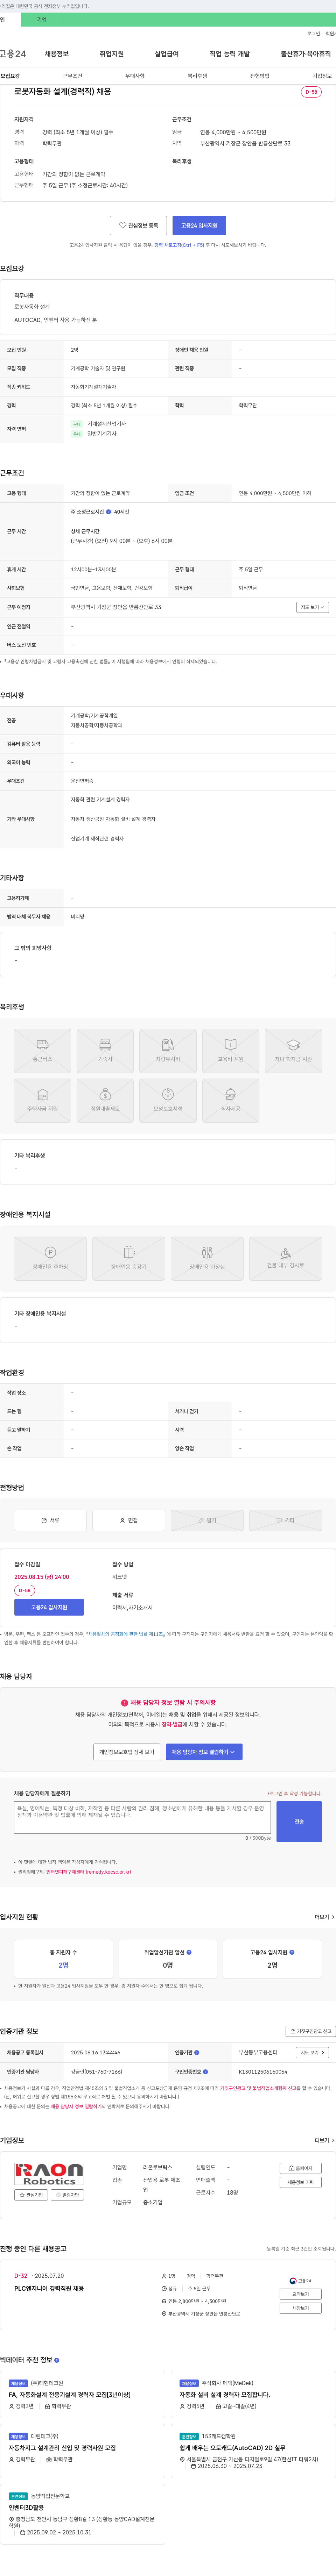The width and height of the screenshot is (336, 2576).
Task: Jump to the 복리후생 section tab
Action: (197, 76)
